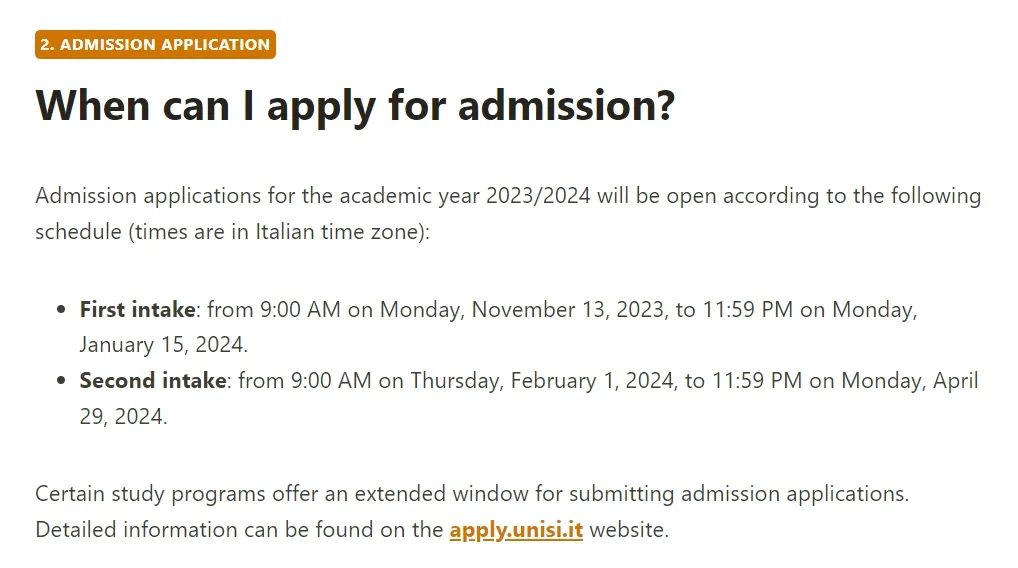Click the "February 1, 2024" date text
The height and width of the screenshot is (568, 1018).
(x=594, y=380)
